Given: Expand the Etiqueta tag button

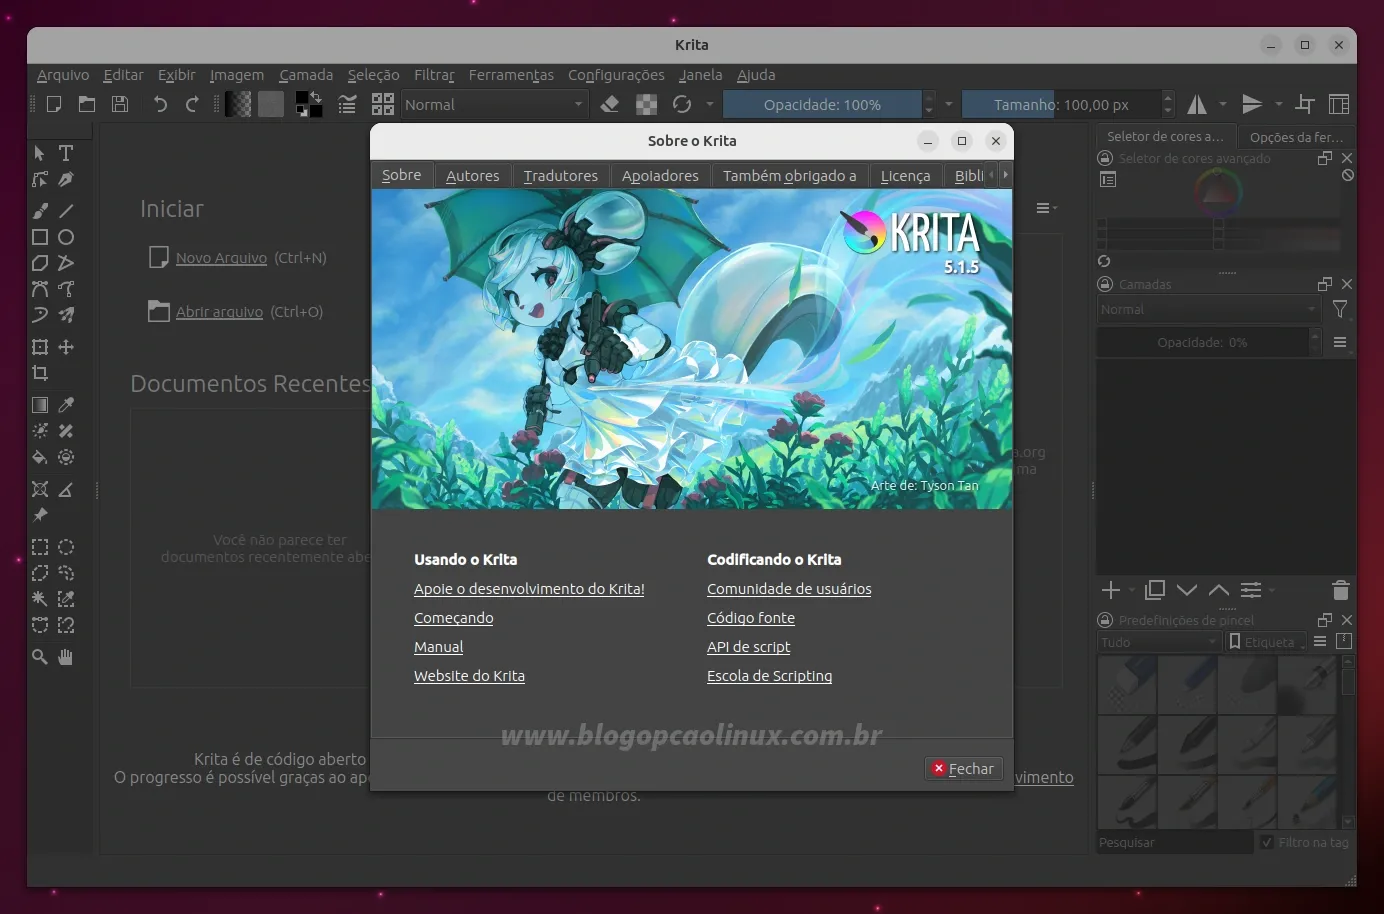Looking at the screenshot, I should [1267, 642].
